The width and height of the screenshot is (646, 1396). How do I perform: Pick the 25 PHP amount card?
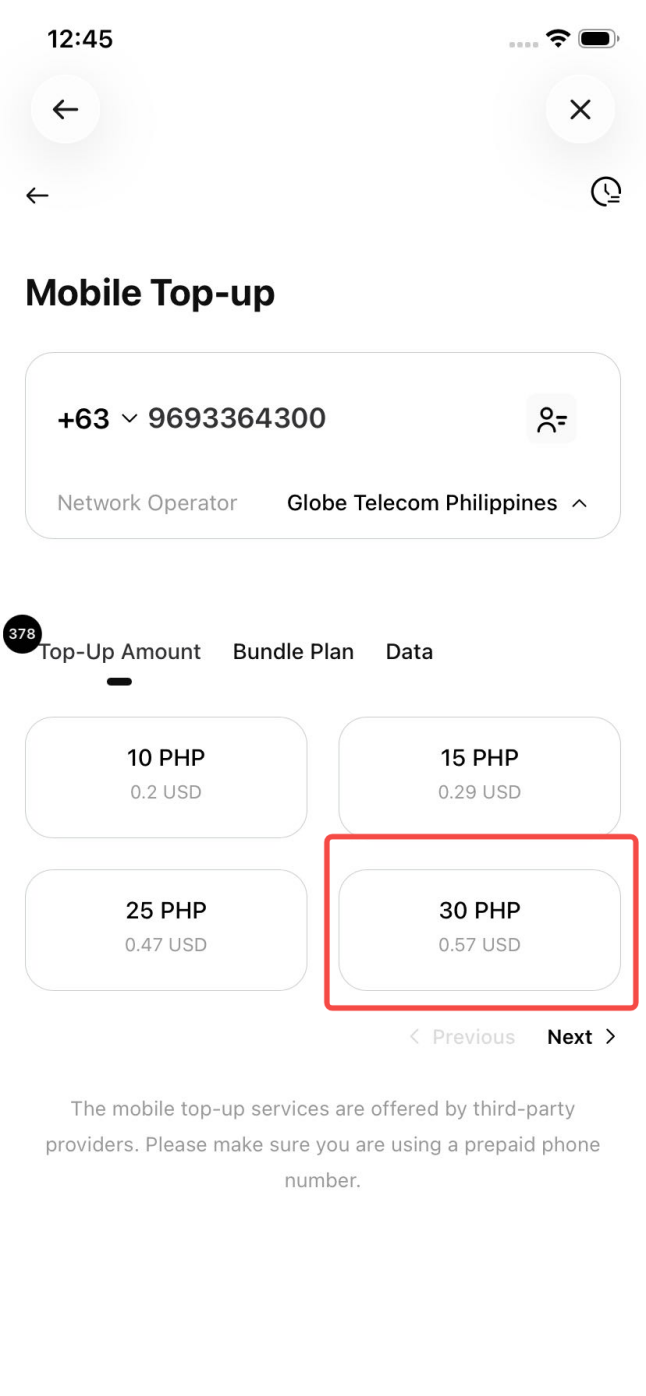pyautogui.click(x=166, y=929)
